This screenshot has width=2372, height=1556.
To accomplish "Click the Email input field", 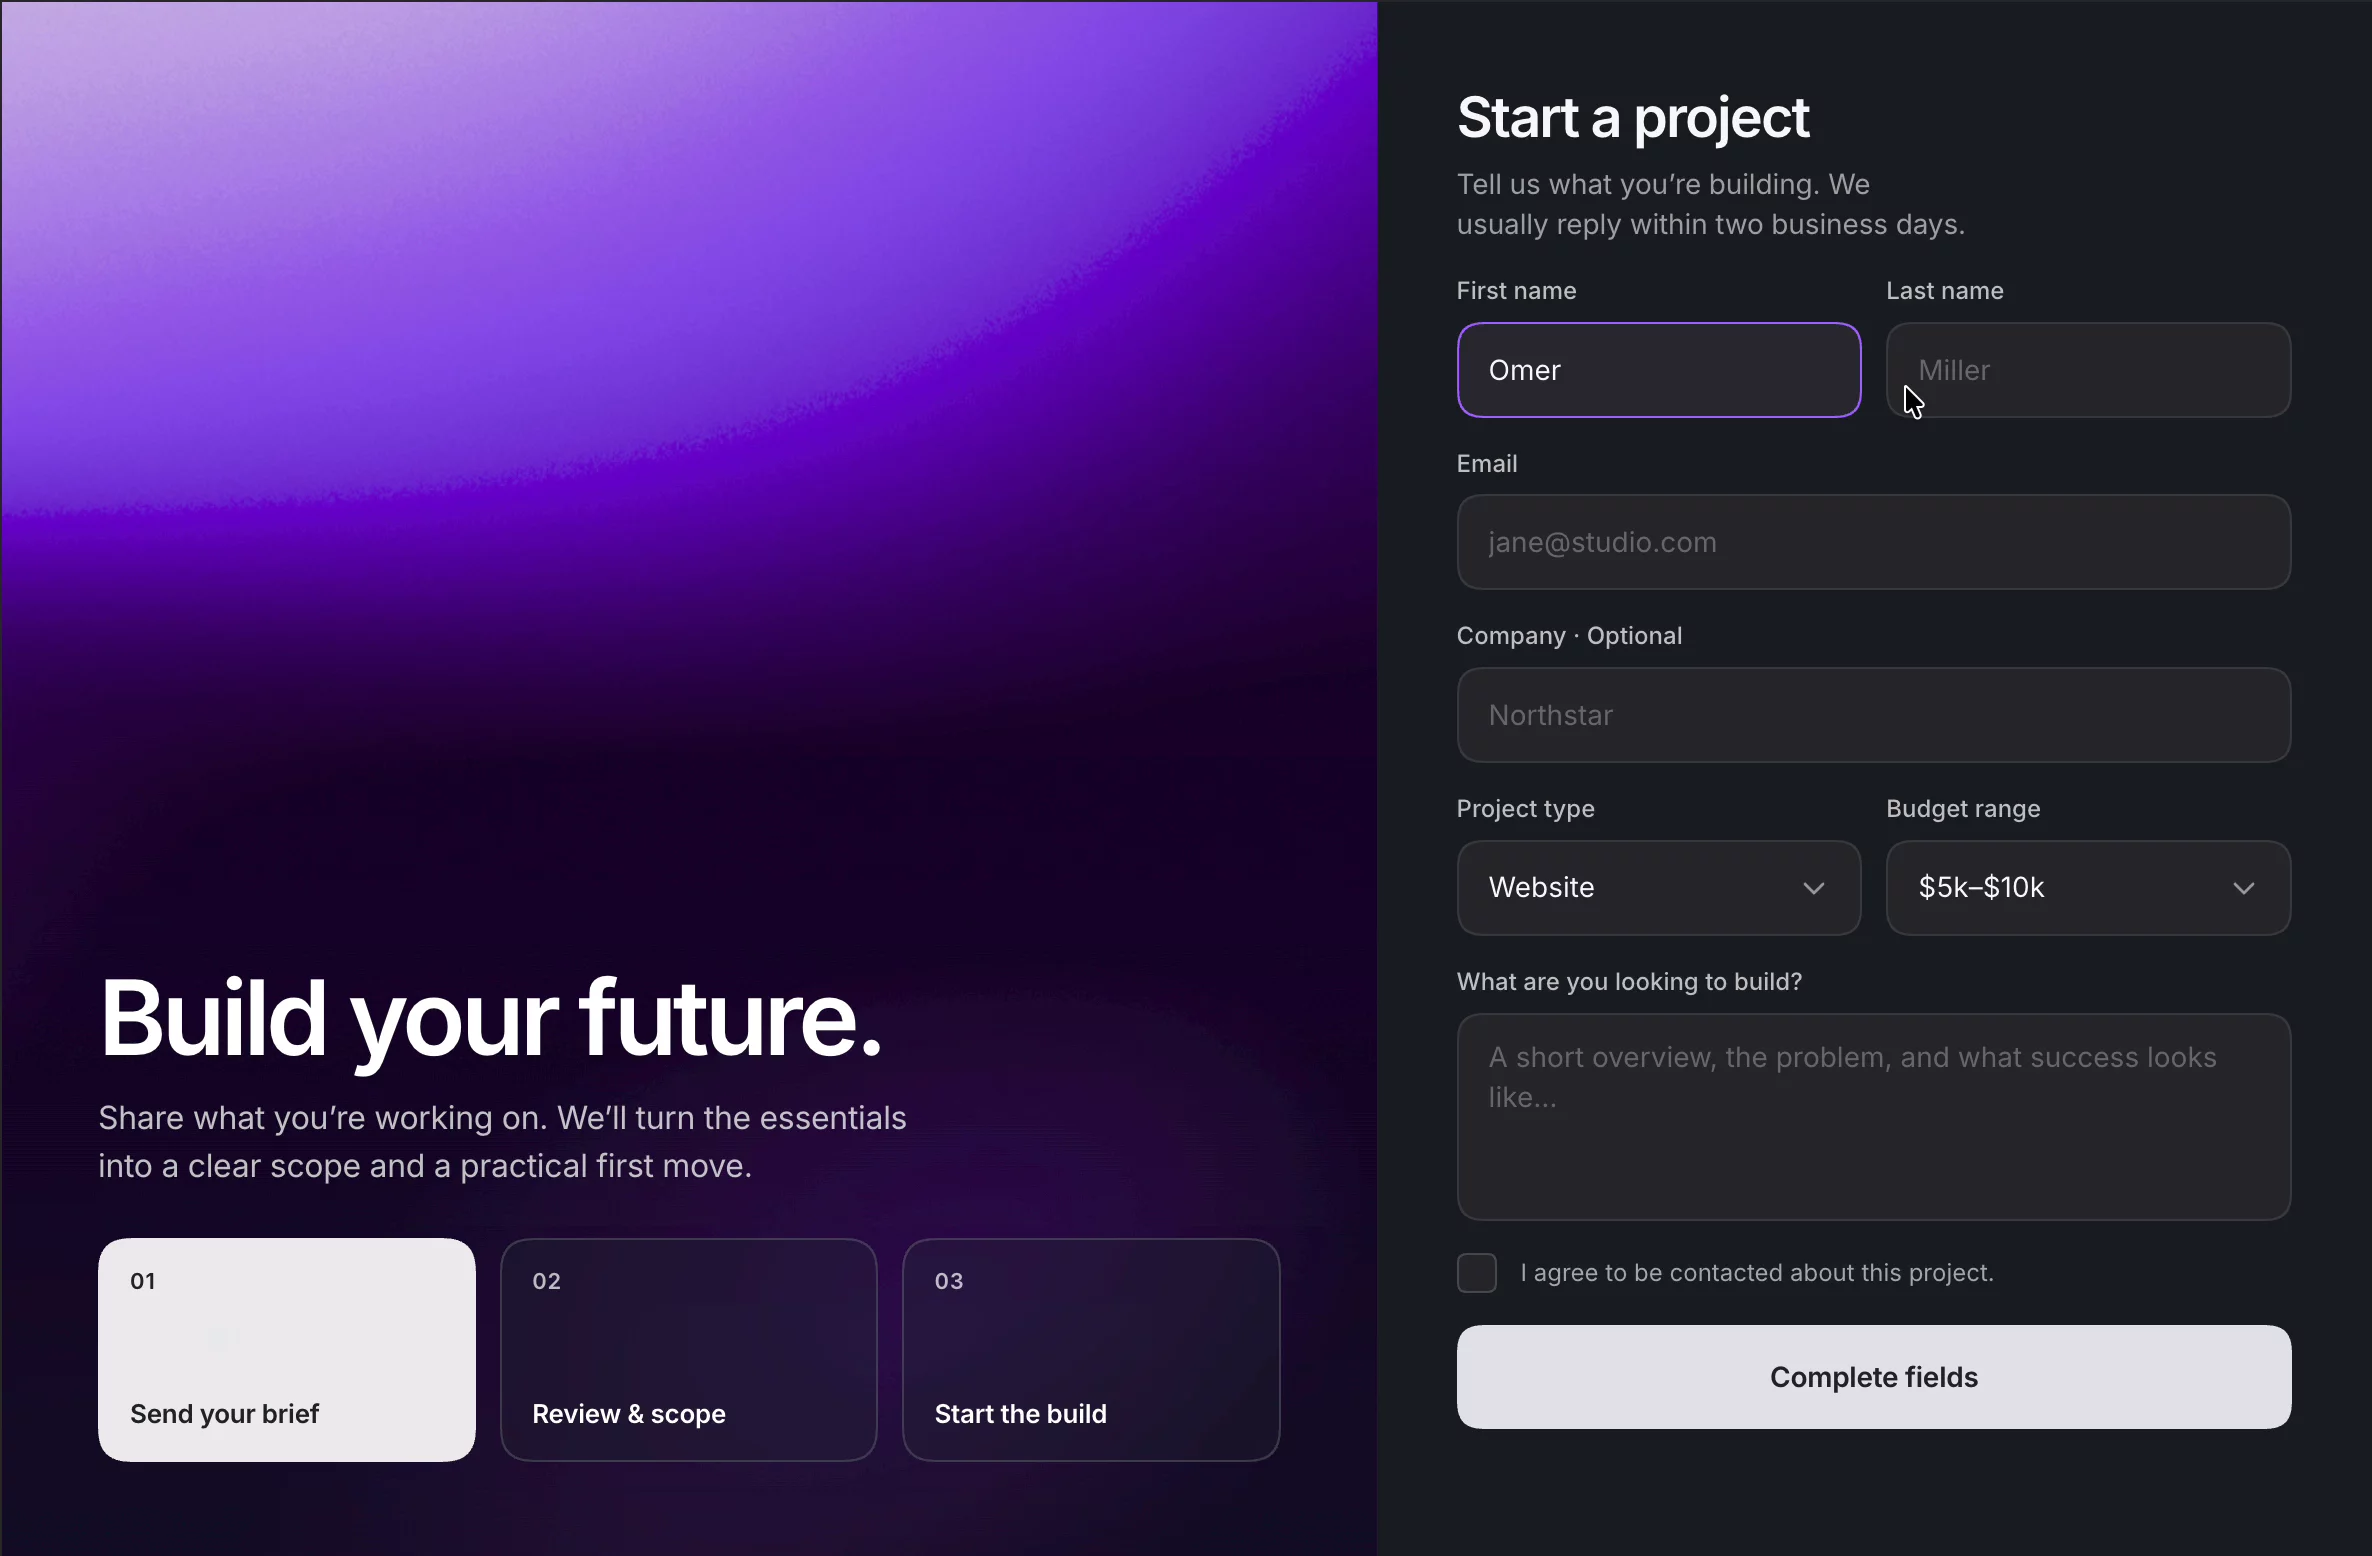I will 1873,542.
